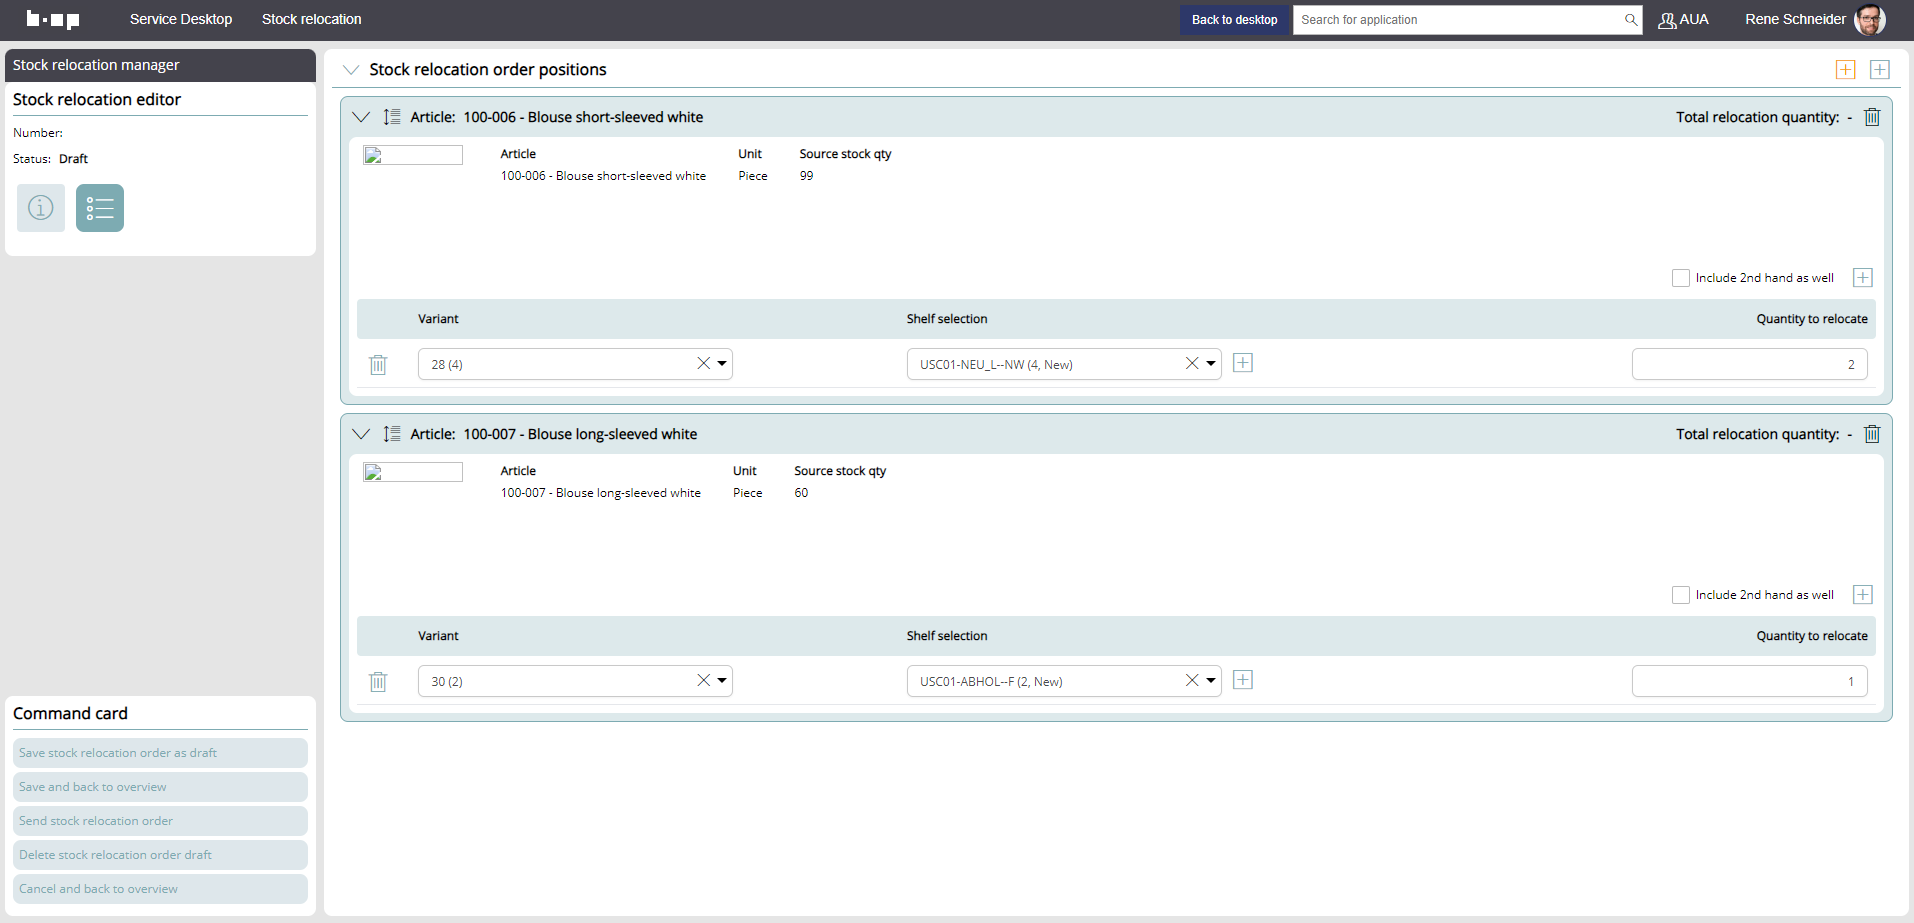
Task: Click the Back to desktop button
Action: click(1234, 20)
